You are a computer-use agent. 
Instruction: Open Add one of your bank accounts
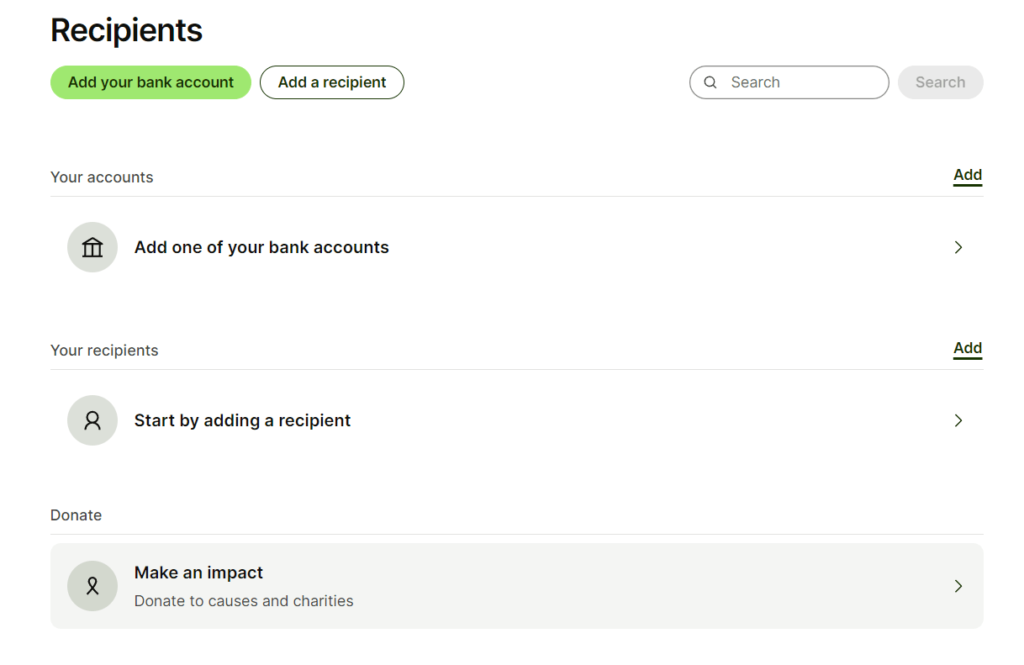(x=262, y=247)
